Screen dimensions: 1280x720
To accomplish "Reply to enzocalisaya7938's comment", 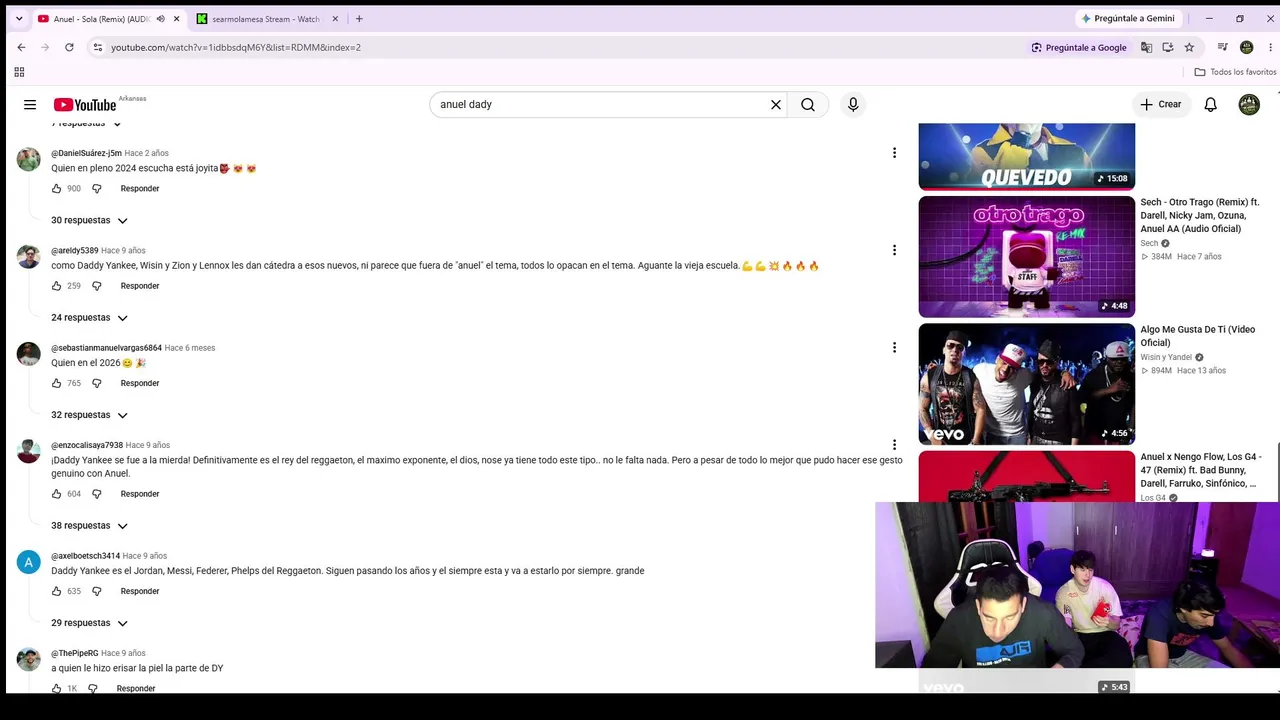I will click(140, 494).
